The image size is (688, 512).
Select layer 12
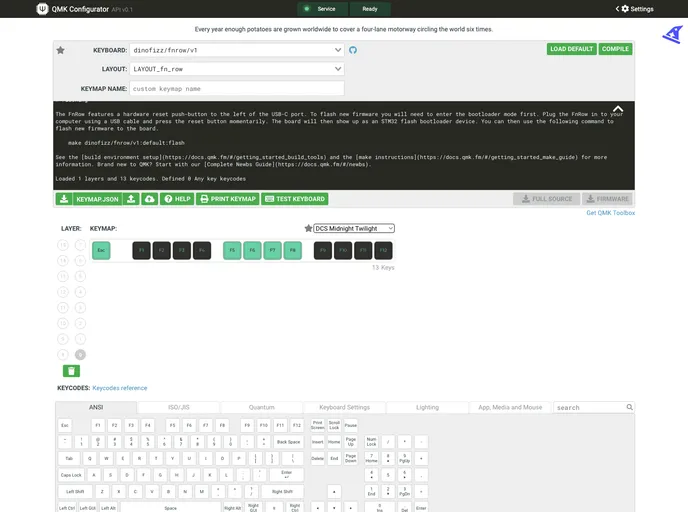(x=63, y=292)
